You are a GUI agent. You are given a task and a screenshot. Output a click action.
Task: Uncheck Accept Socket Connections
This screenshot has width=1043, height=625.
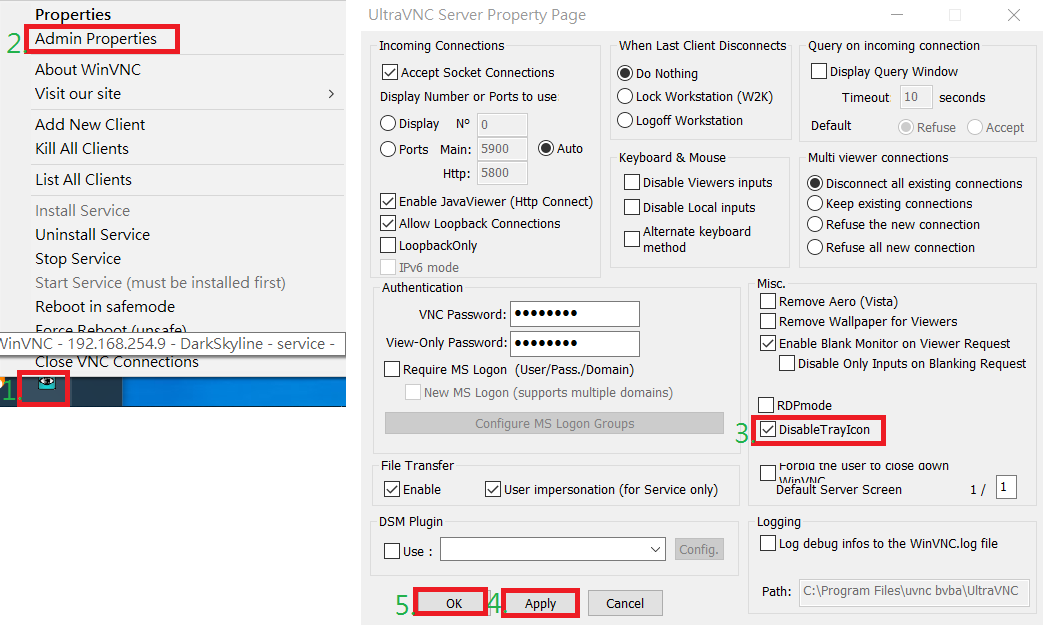pos(390,72)
